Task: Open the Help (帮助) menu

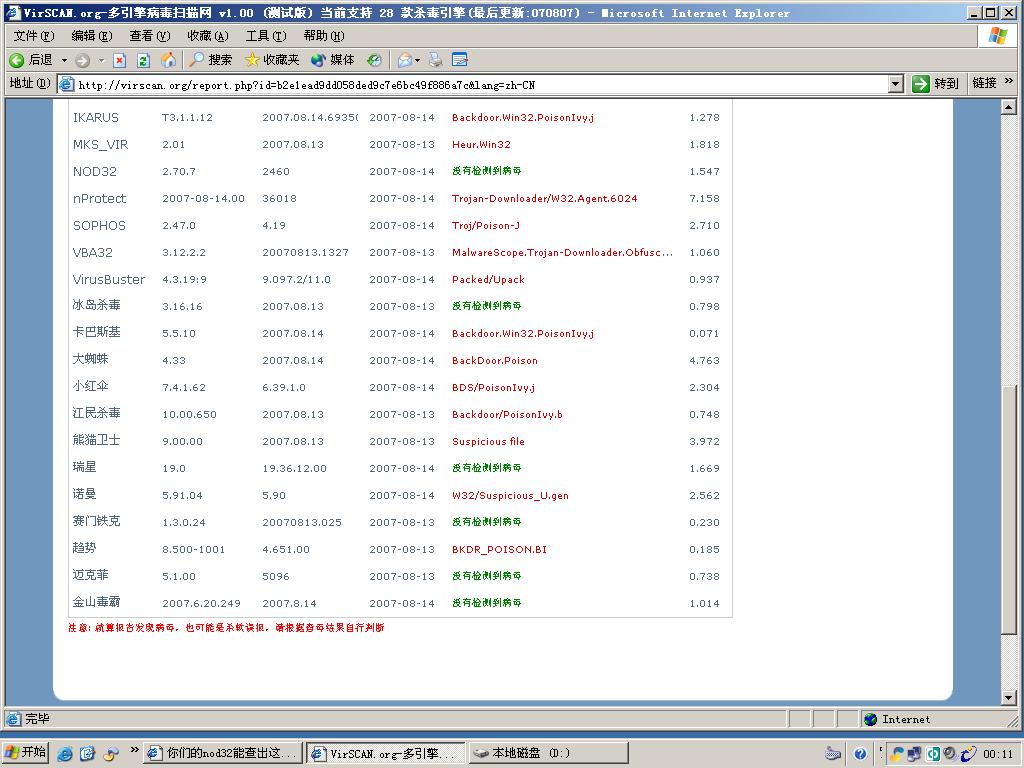Action: tap(324, 36)
